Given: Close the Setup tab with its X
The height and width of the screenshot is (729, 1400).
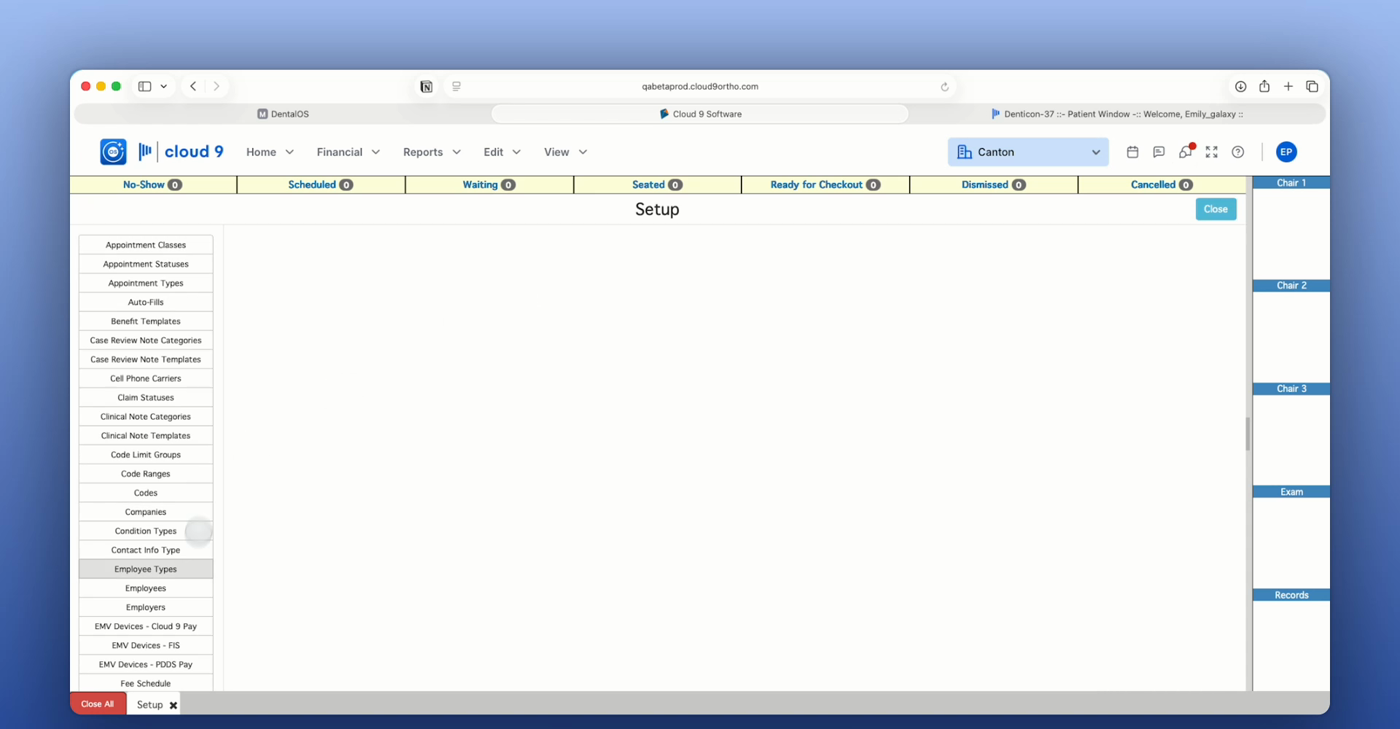Looking at the screenshot, I should coord(173,705).
